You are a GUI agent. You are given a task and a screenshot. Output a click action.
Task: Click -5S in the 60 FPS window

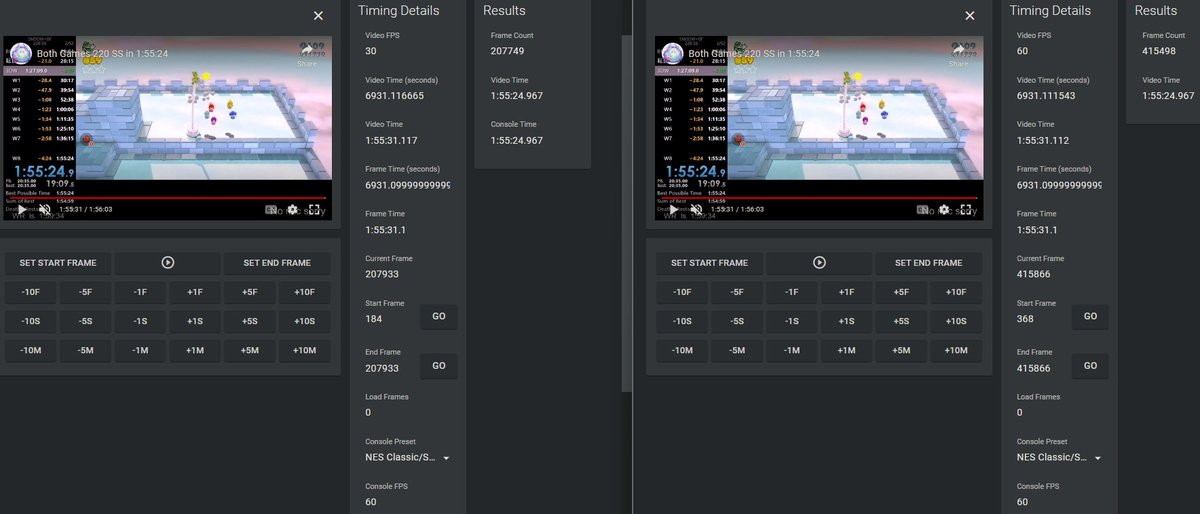(736, 321)
